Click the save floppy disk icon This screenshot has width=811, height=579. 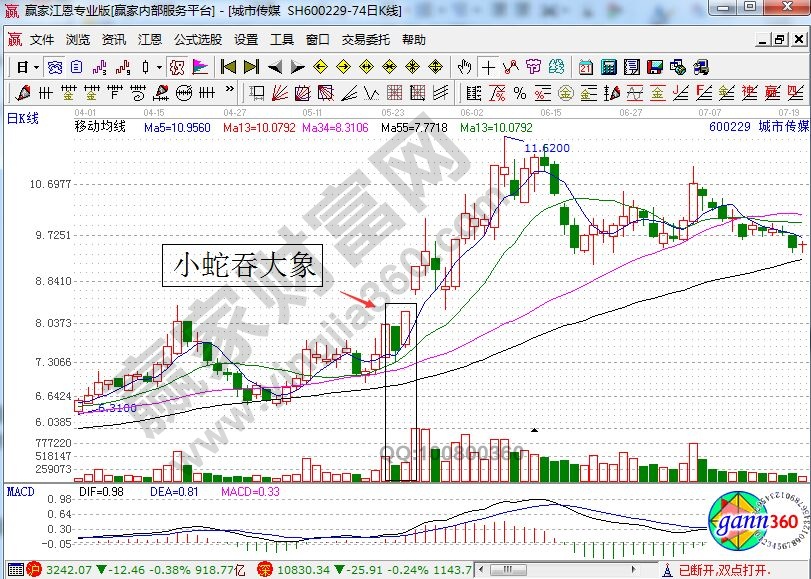point(655,67)
